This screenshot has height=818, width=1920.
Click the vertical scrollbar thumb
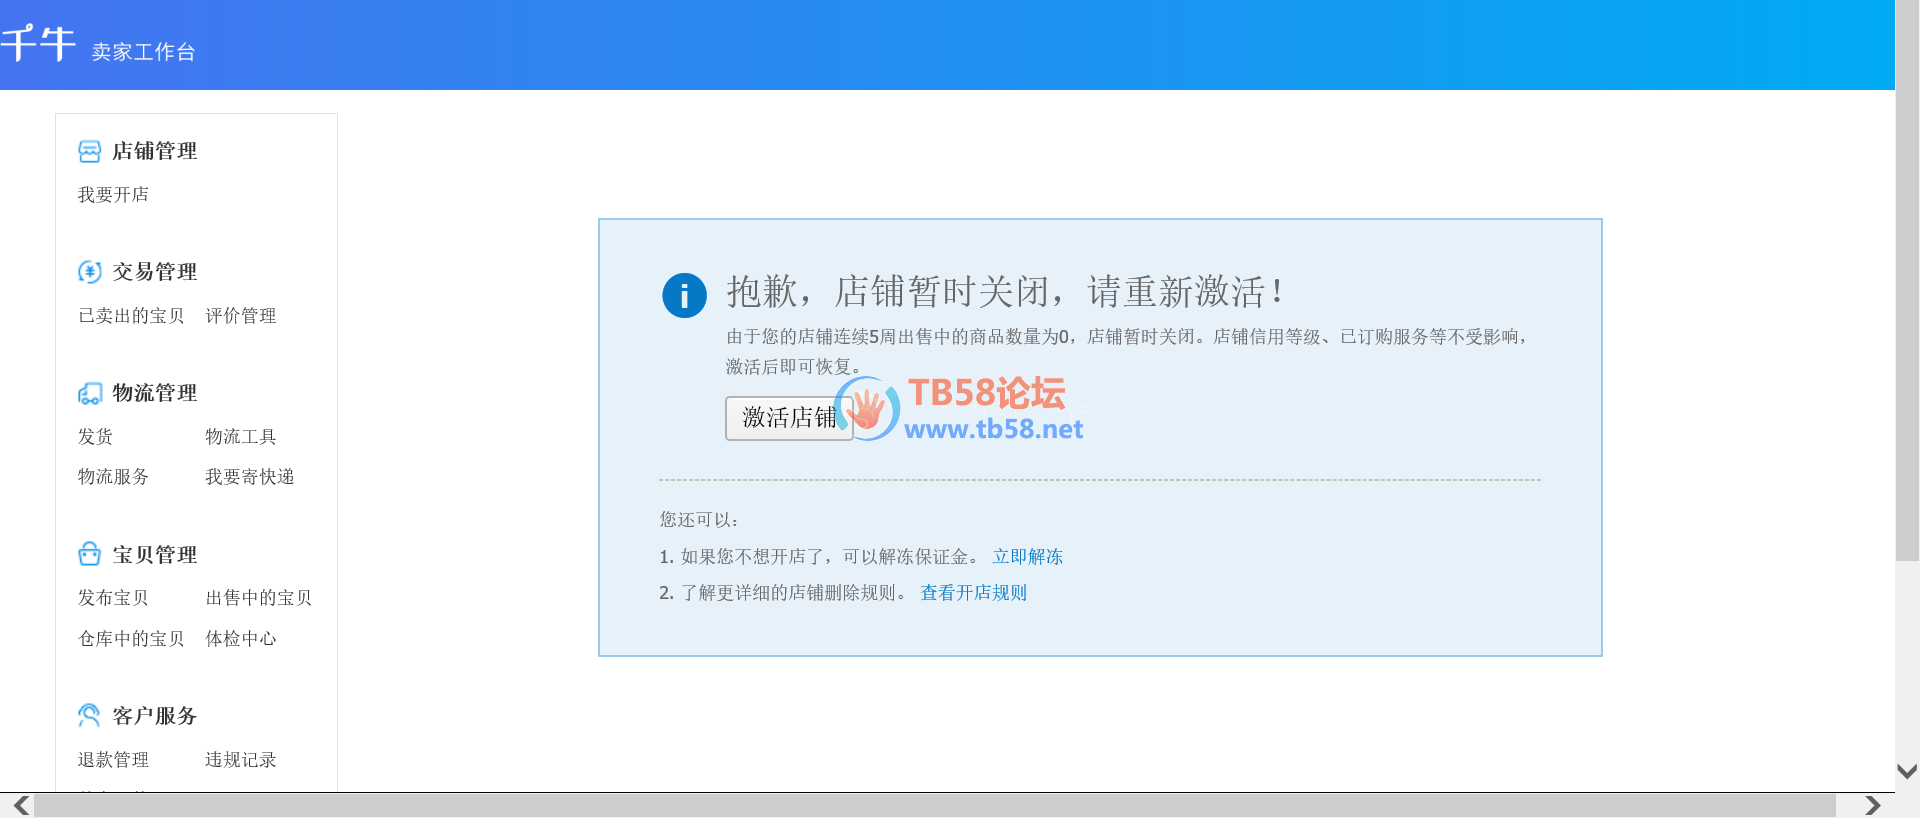click(1907, 280)
